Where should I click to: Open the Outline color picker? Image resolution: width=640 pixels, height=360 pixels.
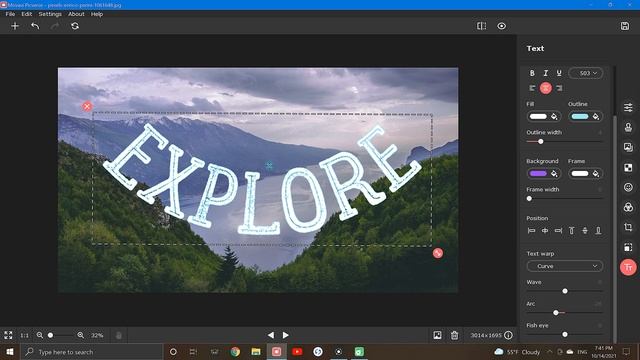click(x=585, y=117)
